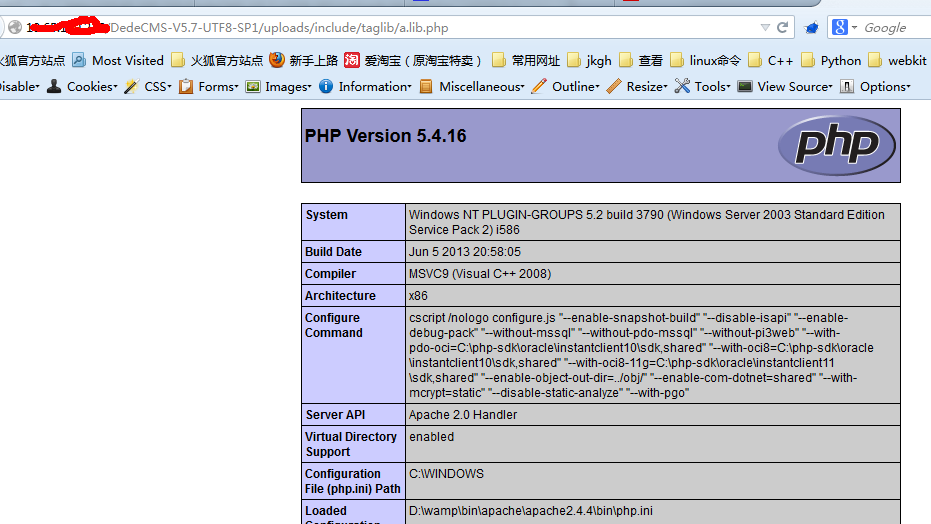Click the Resize ruler icon
The width and height of the screenshot is (931, 524).
pyautogui.click(x=615, y=87)
